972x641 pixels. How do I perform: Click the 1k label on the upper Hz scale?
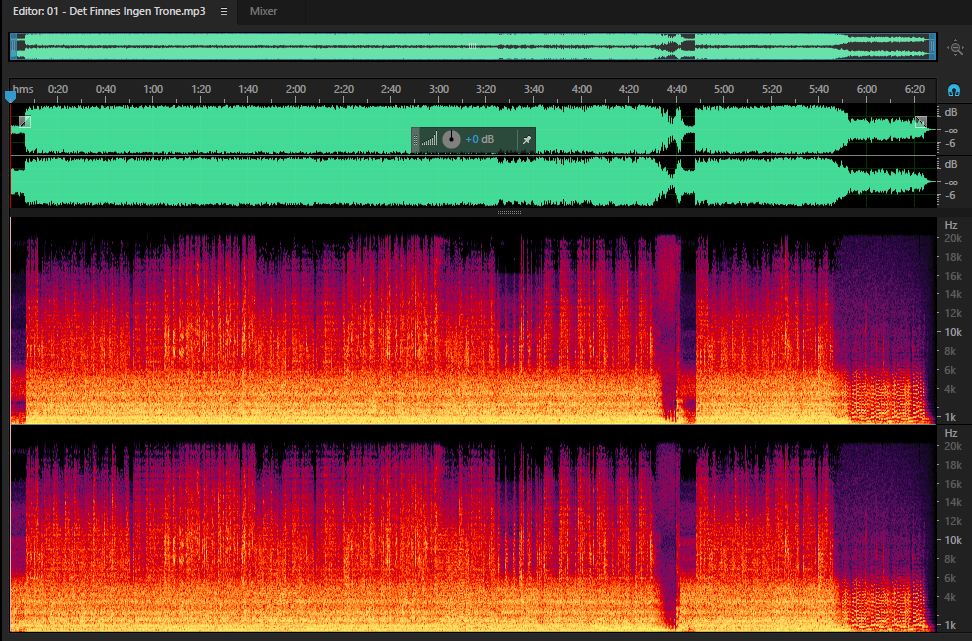[950, 417]
